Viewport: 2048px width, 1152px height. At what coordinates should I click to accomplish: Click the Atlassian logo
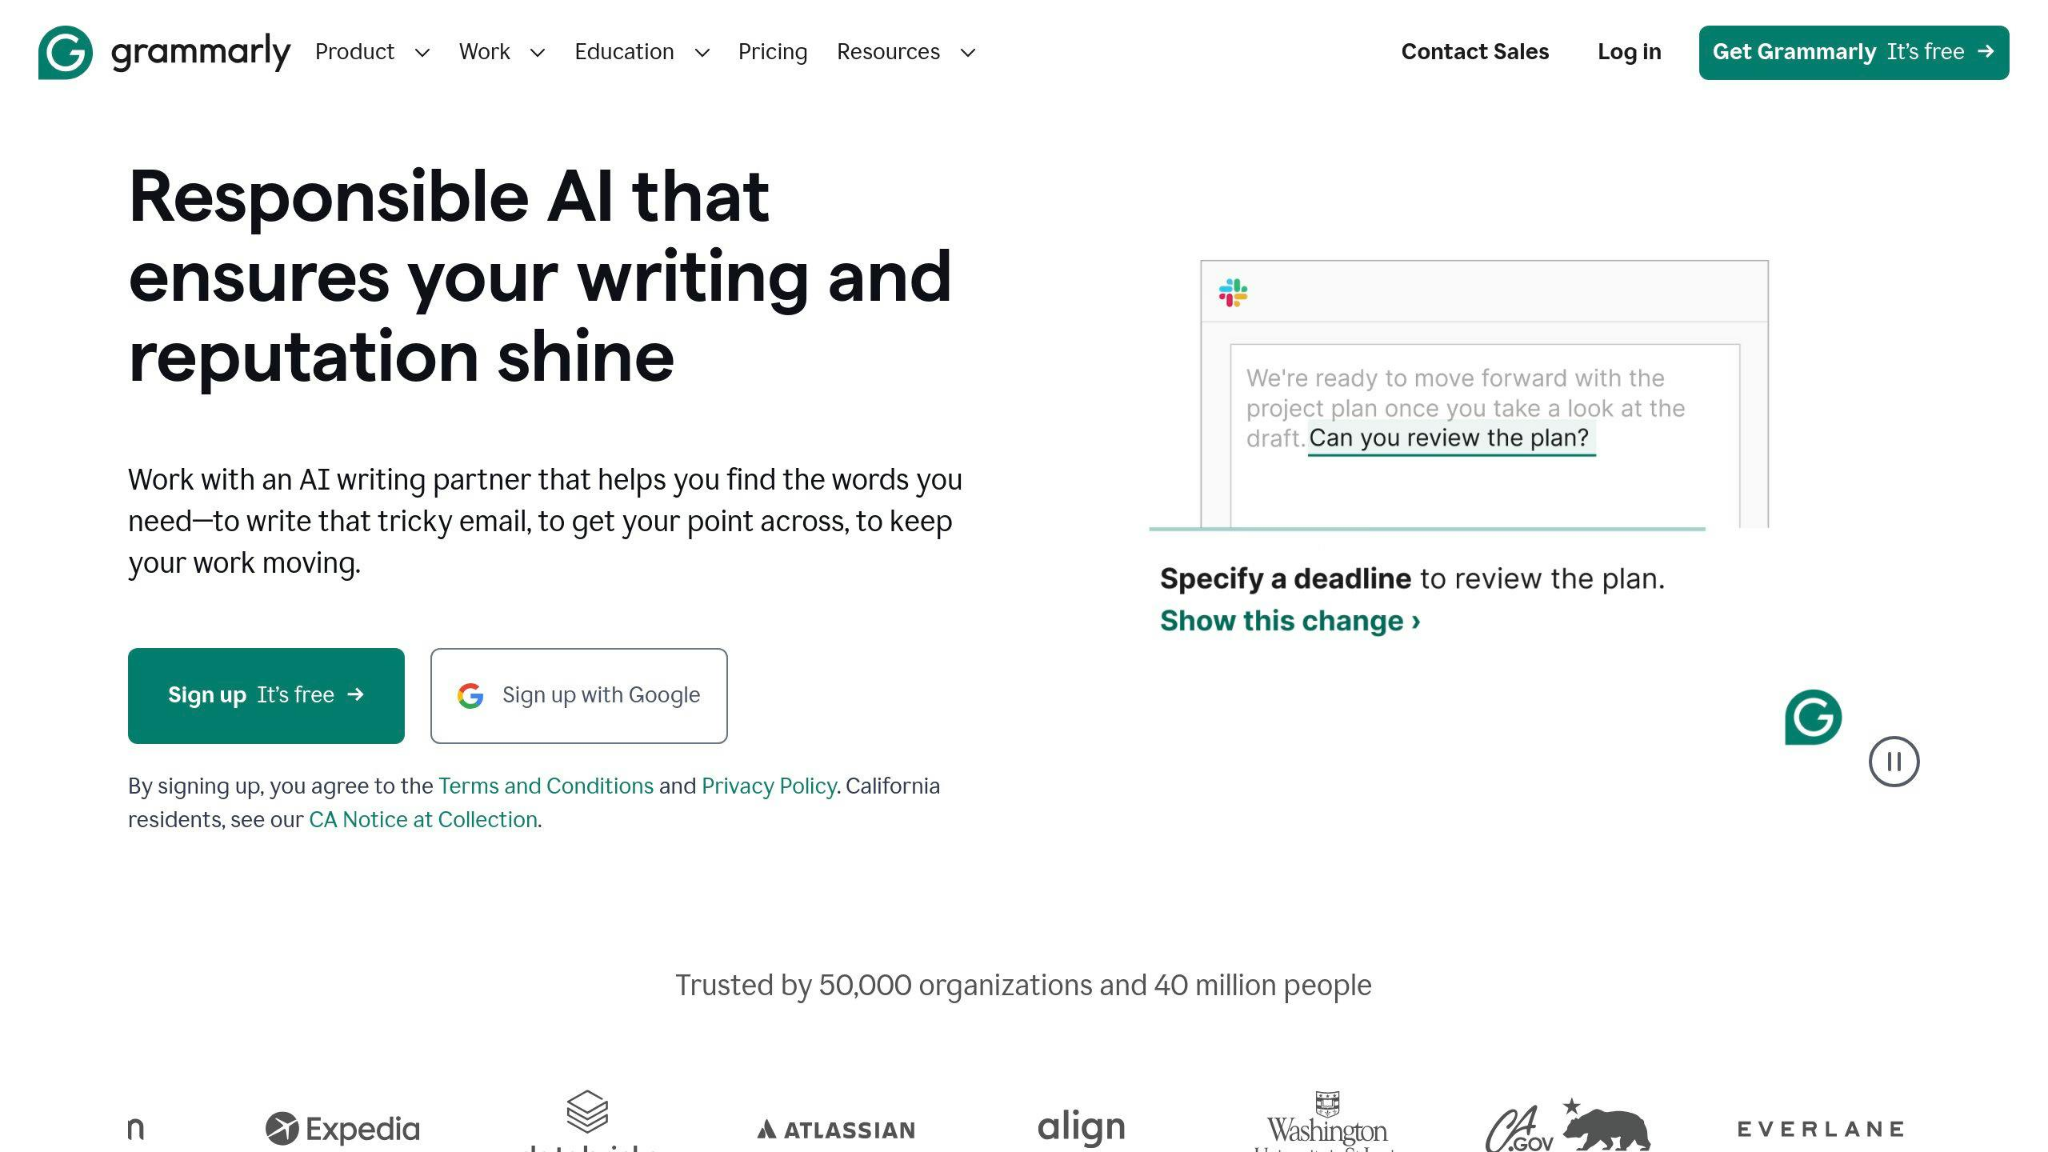click(836, 1130)
